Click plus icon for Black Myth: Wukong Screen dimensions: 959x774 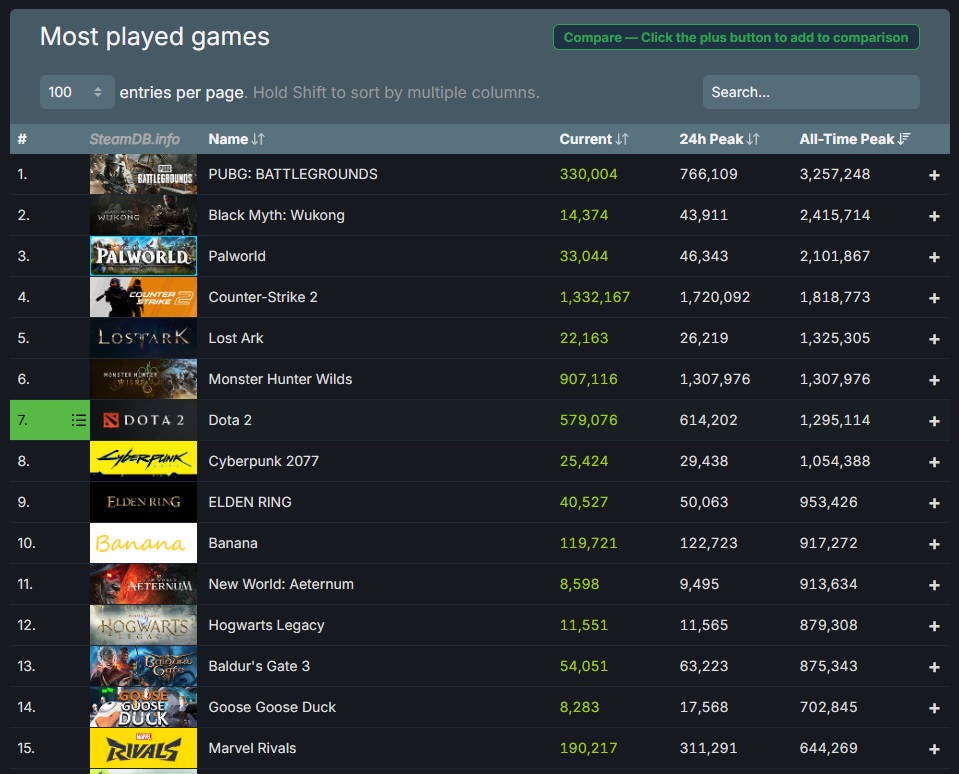934,216
